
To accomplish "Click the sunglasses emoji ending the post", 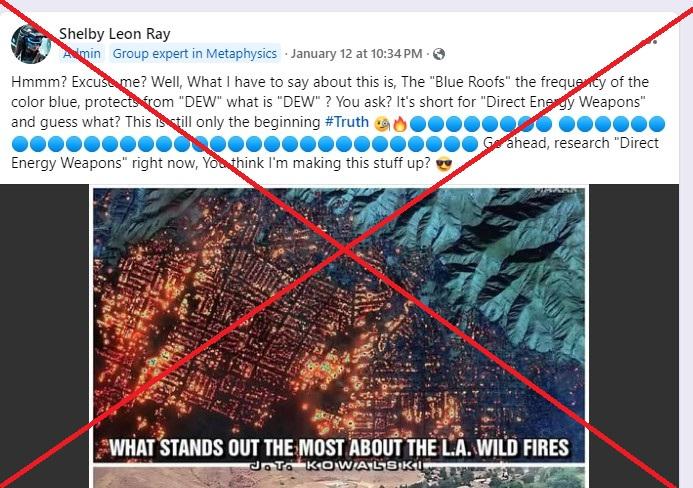I will [443, 164].
